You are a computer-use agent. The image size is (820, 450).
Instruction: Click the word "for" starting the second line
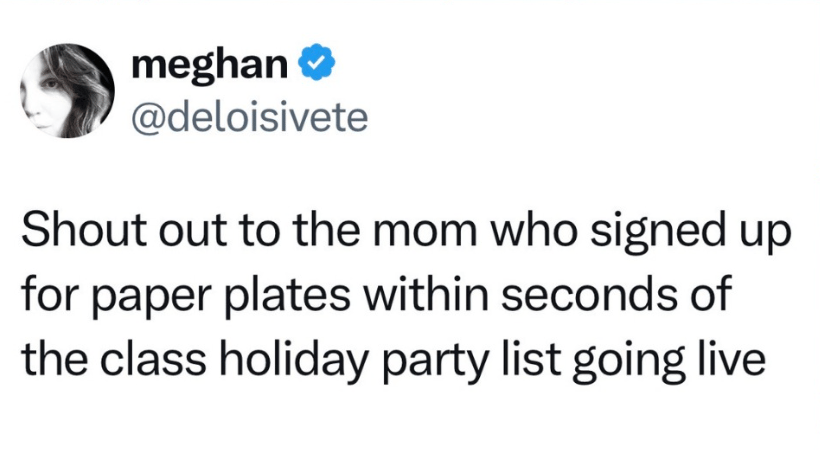(51, 293)
